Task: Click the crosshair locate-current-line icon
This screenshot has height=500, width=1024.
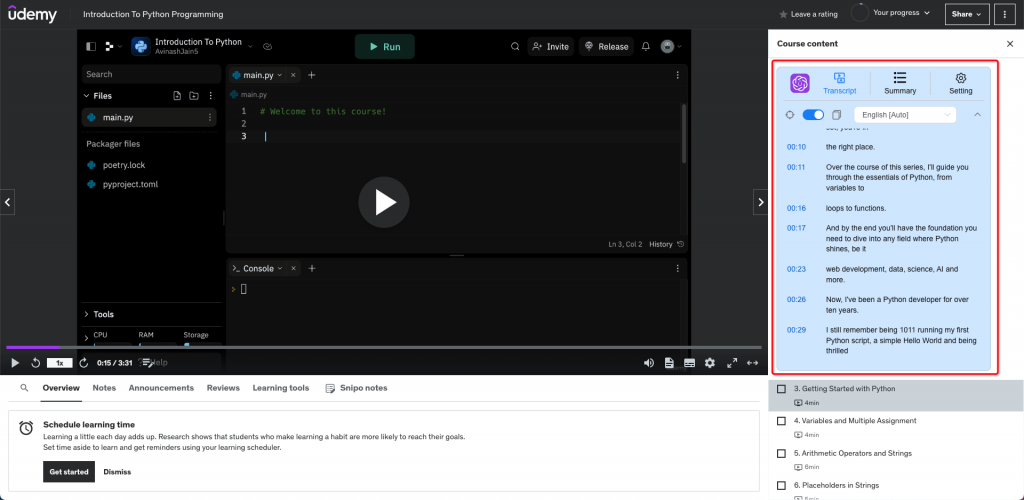Action: (790, 115)
